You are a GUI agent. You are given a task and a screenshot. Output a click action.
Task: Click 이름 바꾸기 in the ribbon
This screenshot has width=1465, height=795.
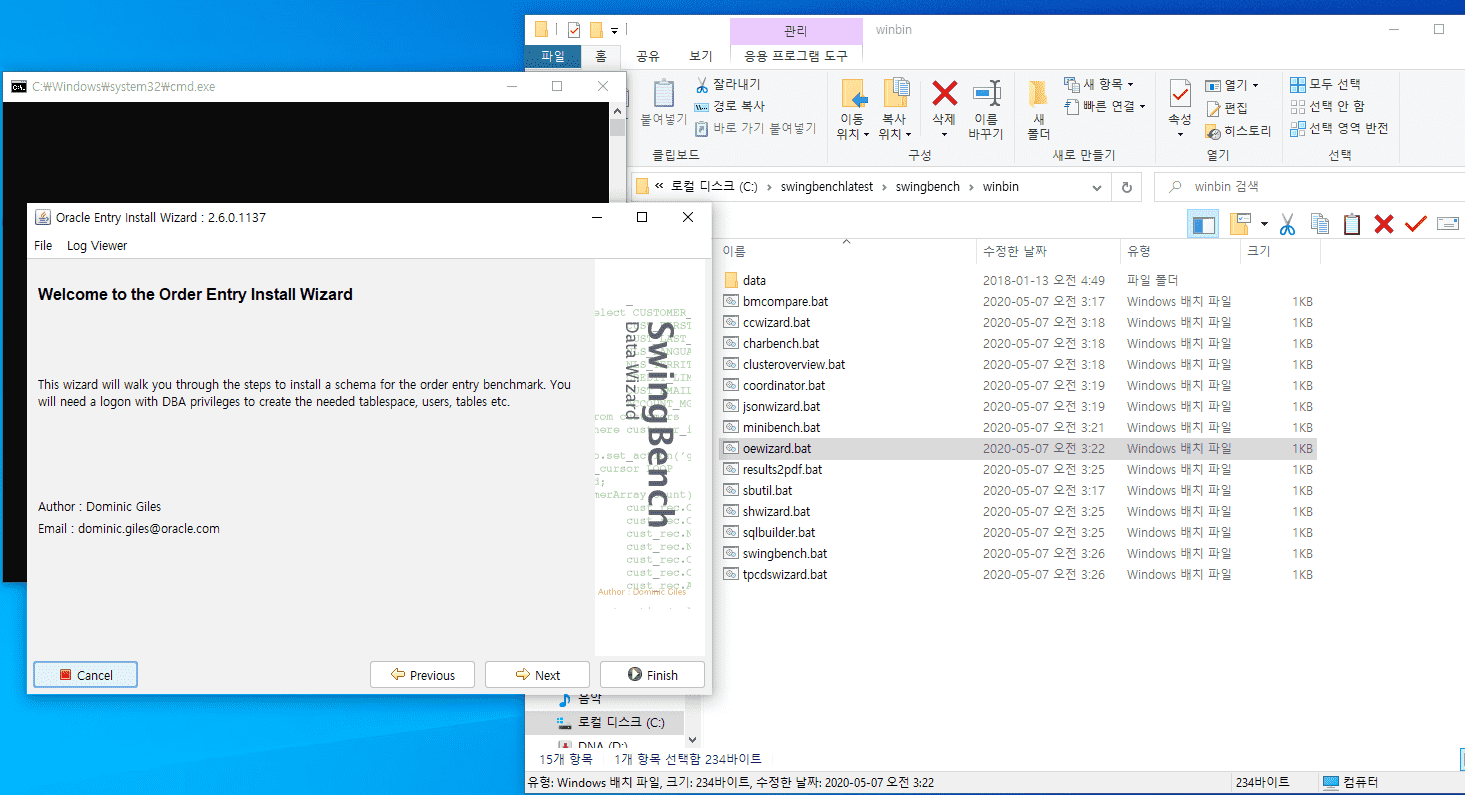pos(986,109)
